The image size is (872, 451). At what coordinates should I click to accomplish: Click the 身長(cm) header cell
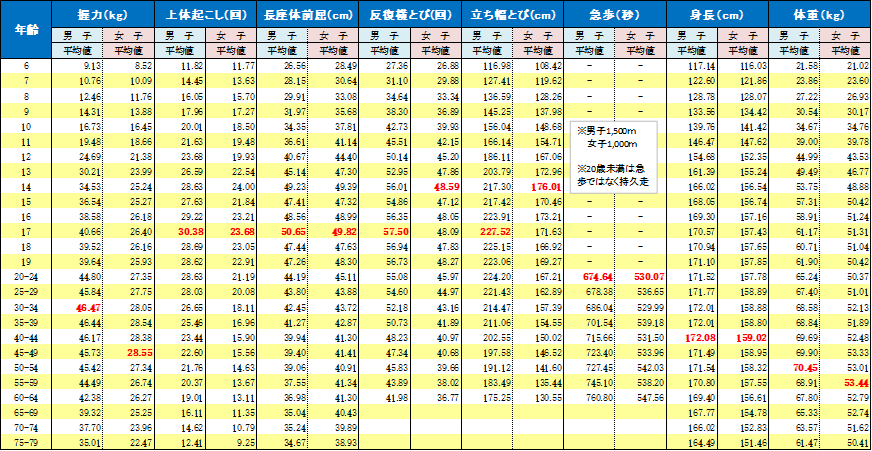(717, 16)
